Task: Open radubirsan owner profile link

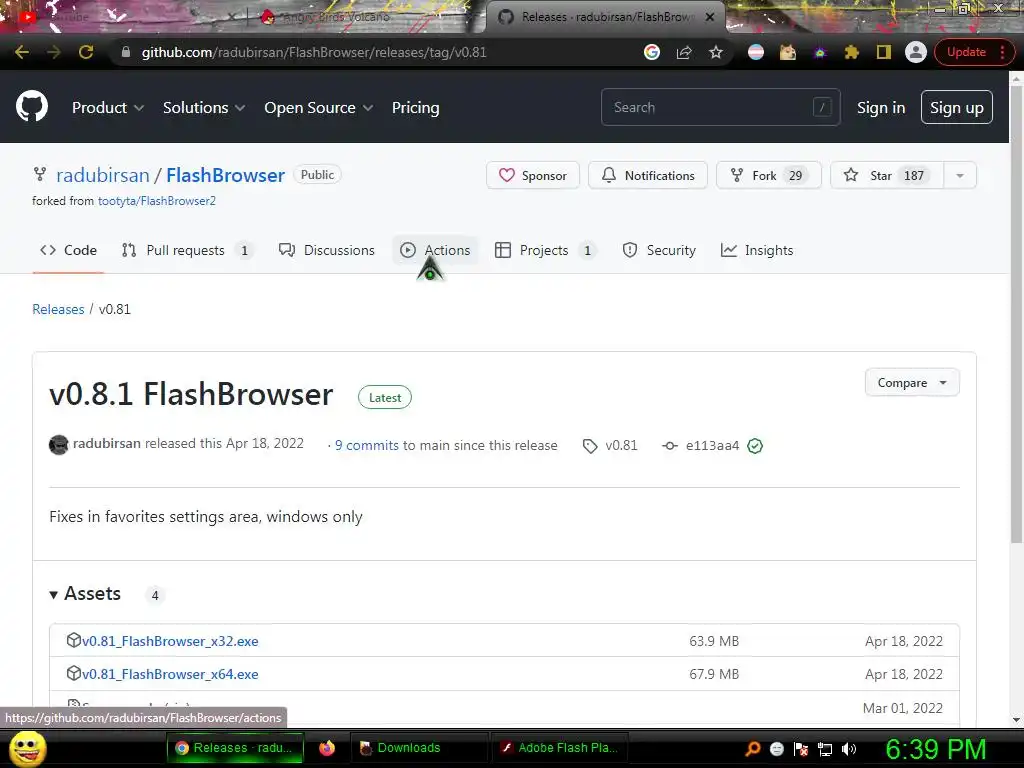Action: point(103,175)
